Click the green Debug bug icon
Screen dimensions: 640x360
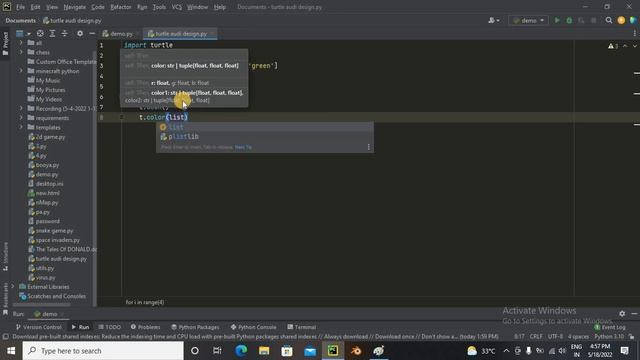click(x=569, y=20)
